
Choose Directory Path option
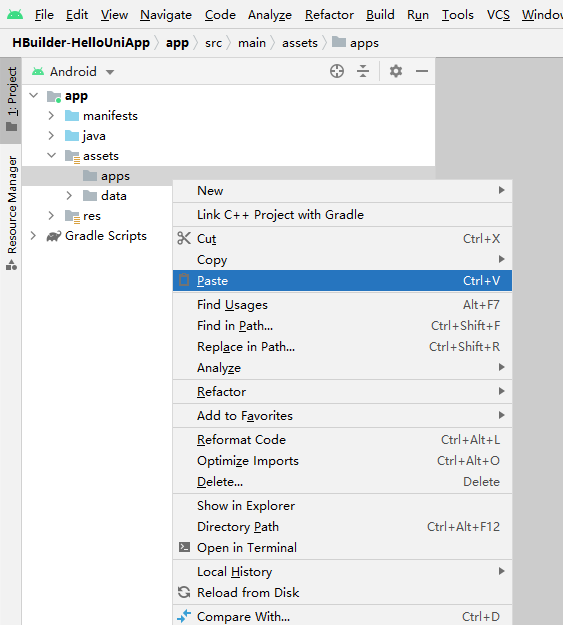click(343, 527)
